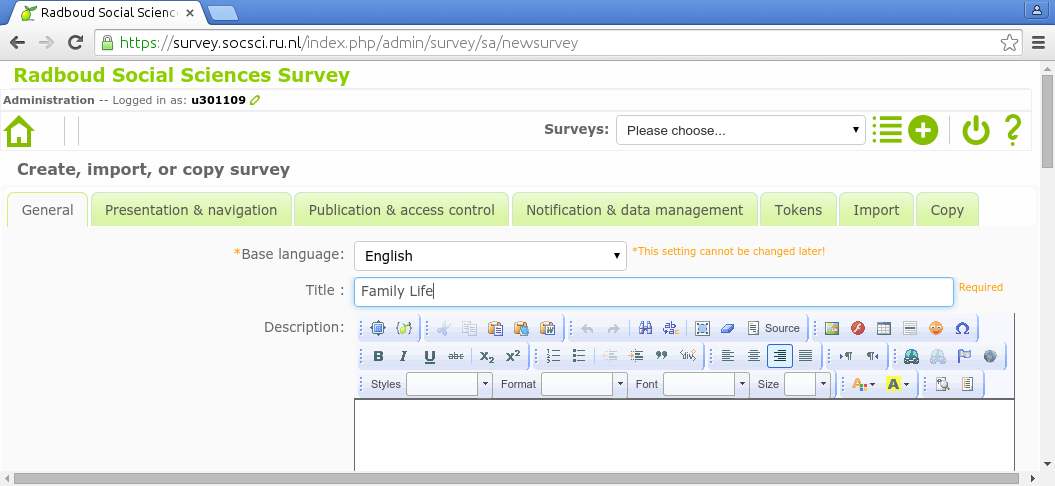Click the green power logout icon
The height and width of the screenshot is (486, 1055).
[975, 131]
